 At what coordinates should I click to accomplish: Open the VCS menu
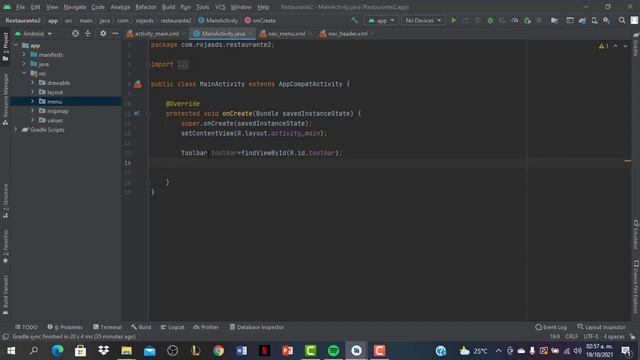tap(220, 7)
